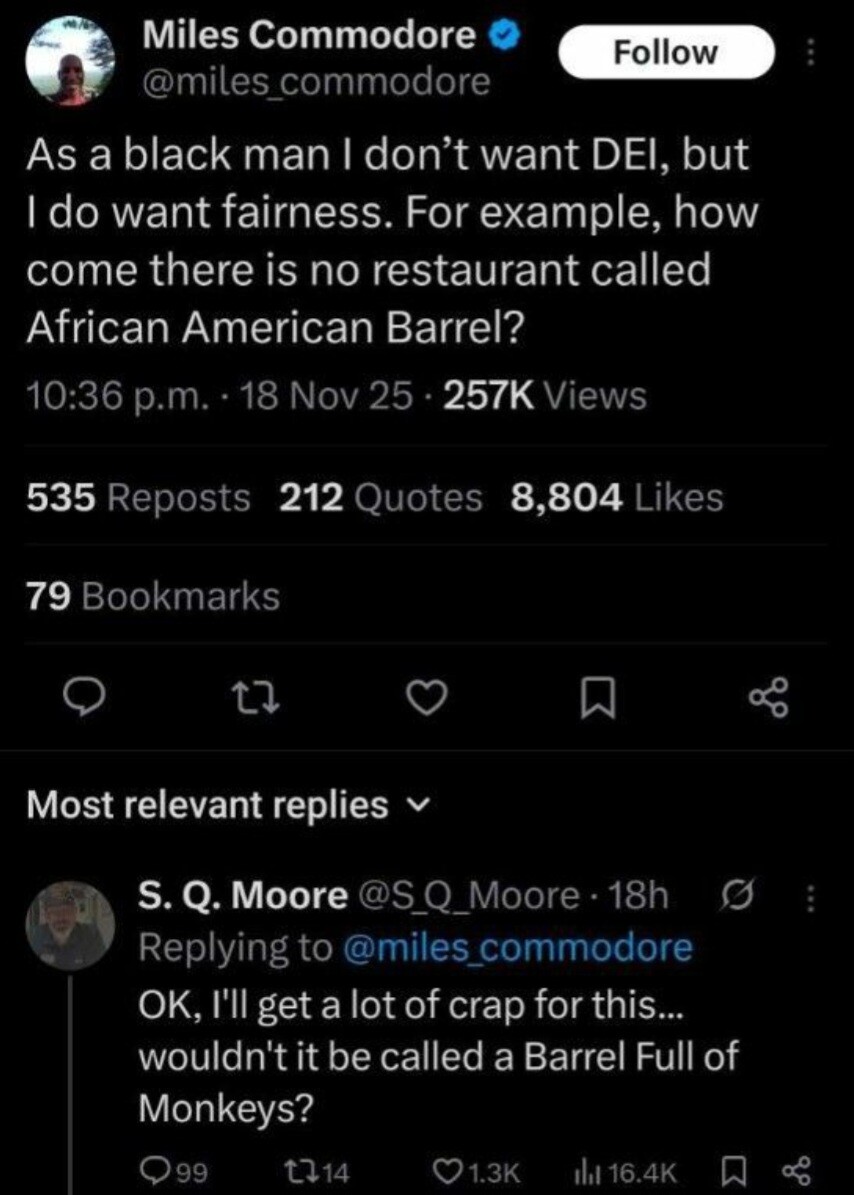
Task: View the 535 Reposts list
Action: [x=139, y=496]
